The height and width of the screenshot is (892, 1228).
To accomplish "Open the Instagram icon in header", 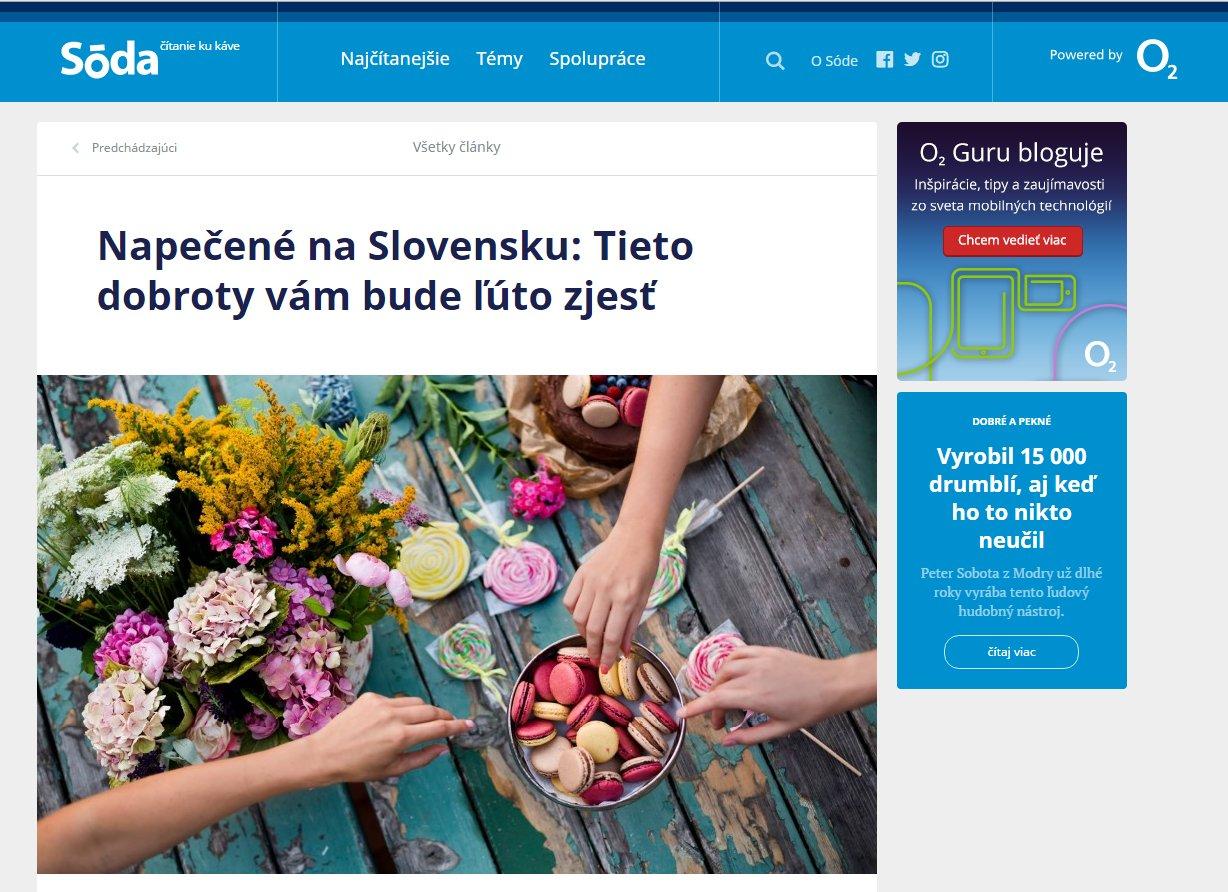I will click(x=940, y=59).
